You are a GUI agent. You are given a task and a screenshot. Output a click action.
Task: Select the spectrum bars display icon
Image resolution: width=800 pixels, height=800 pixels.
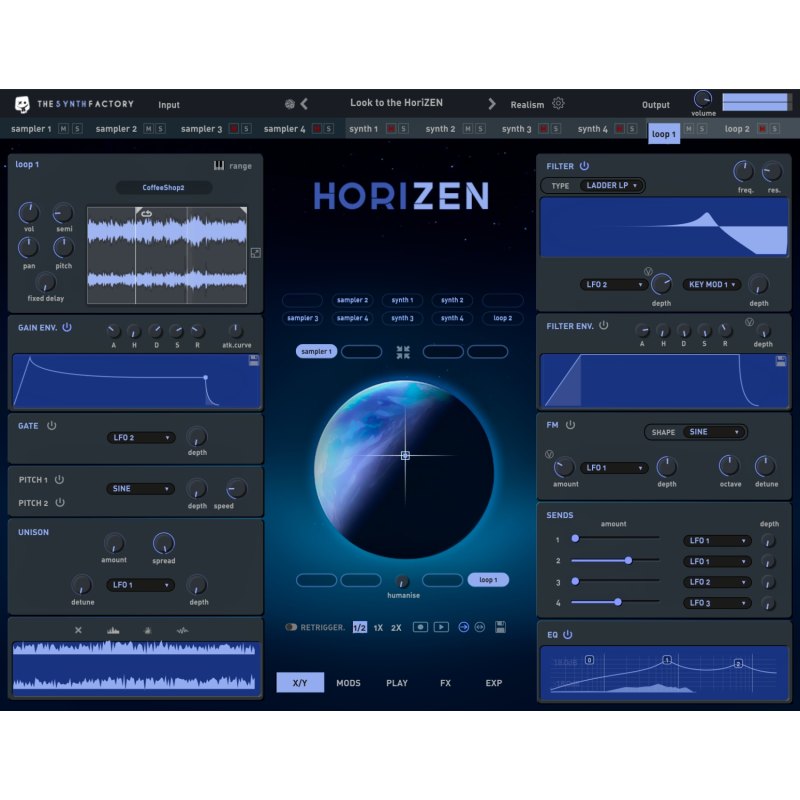113,631
